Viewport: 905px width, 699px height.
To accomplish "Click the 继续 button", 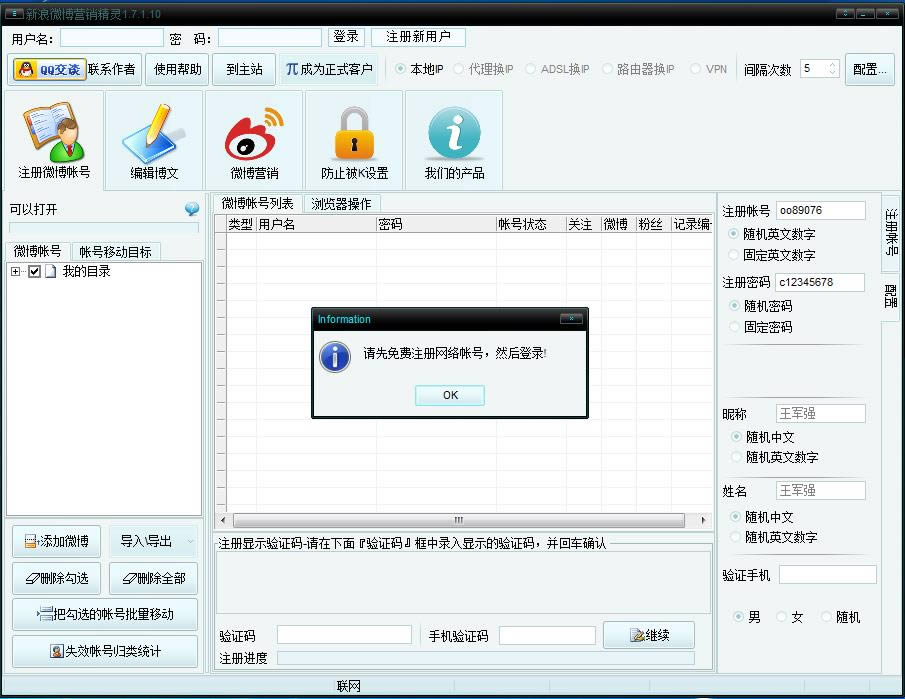I will tap(649, 635).
